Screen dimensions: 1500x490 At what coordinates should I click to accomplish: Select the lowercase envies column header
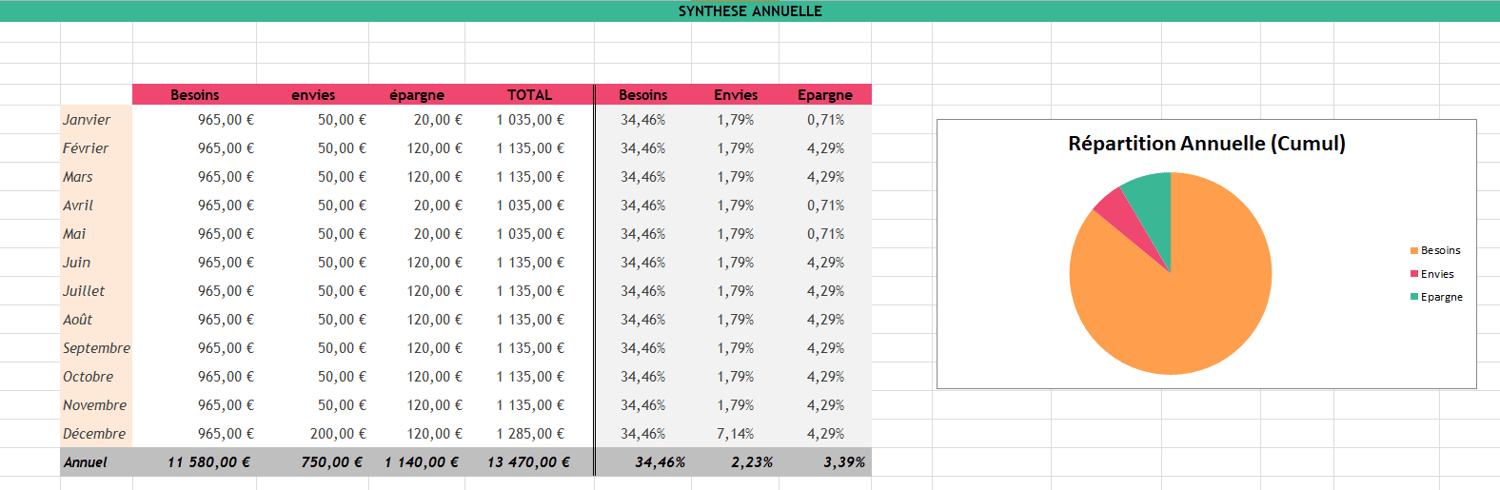coord(313,95)
